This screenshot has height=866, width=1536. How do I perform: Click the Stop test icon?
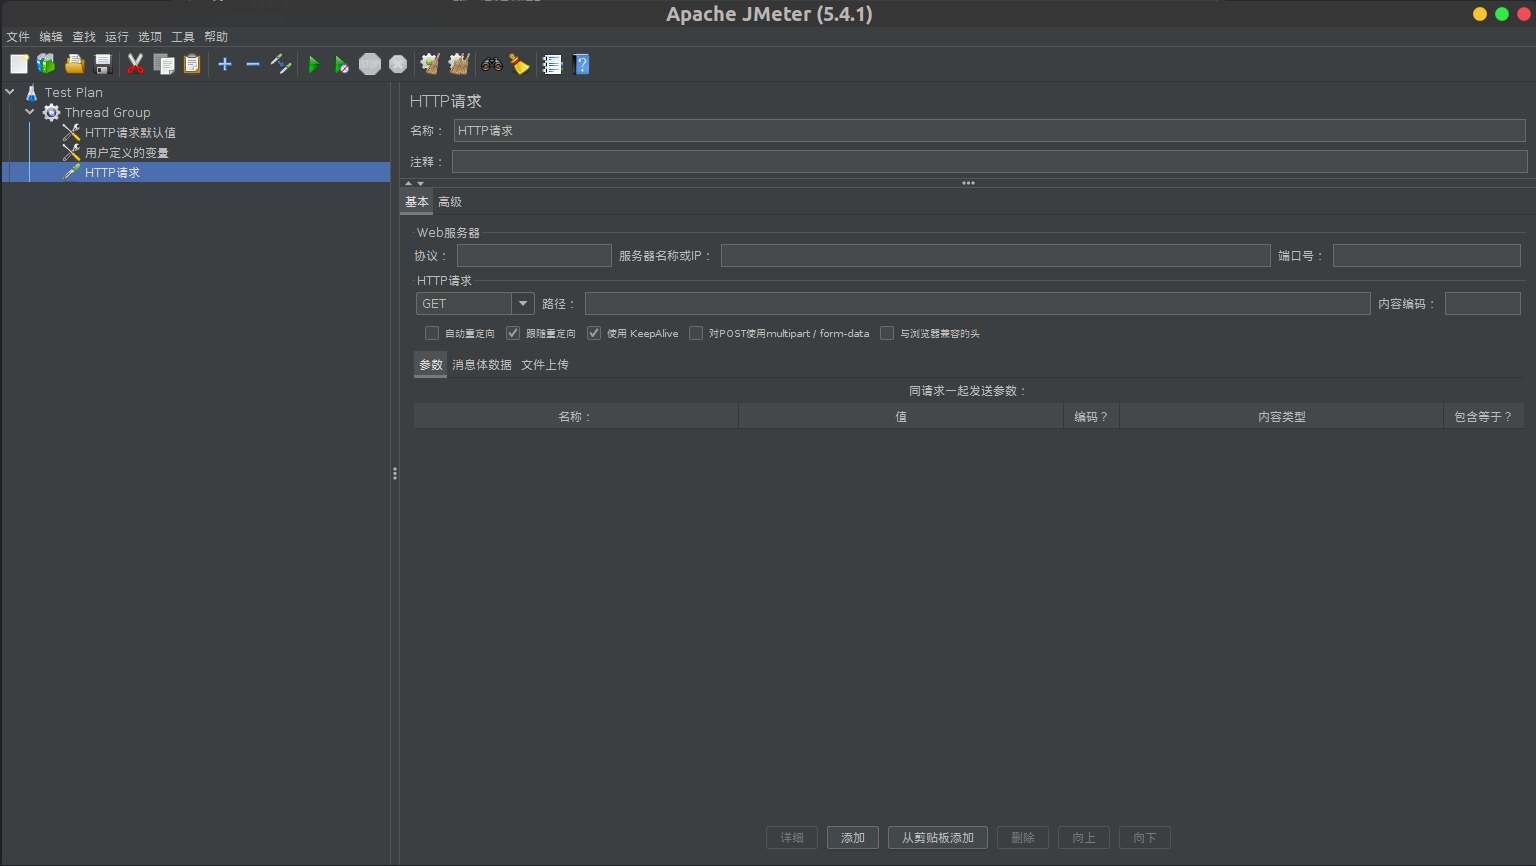[x=370, y=64]
